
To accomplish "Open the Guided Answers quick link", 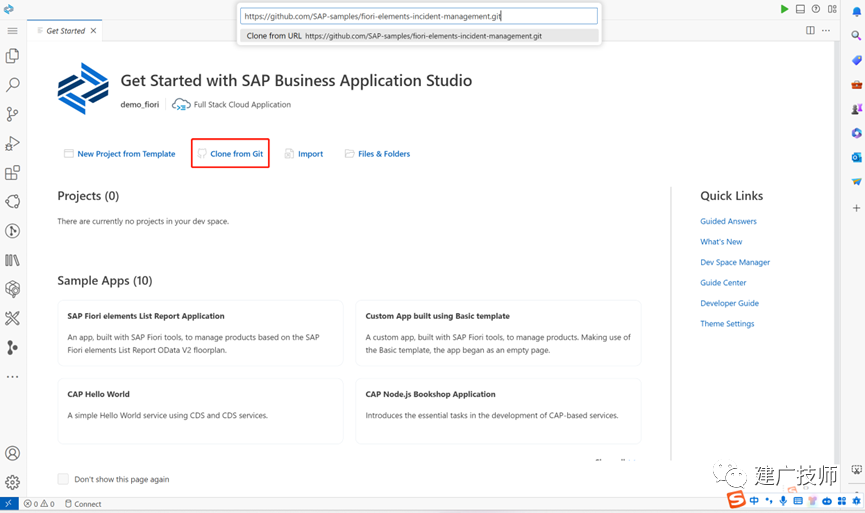I will pos(728,221).
